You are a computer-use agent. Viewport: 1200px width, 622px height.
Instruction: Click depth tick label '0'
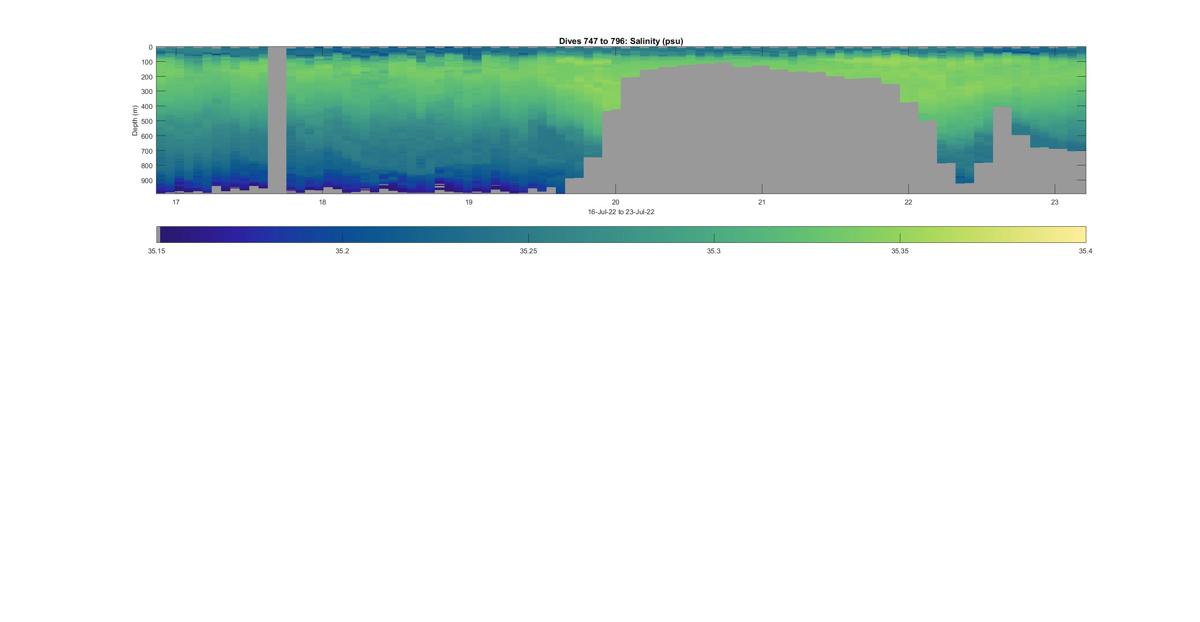(150, 47)
